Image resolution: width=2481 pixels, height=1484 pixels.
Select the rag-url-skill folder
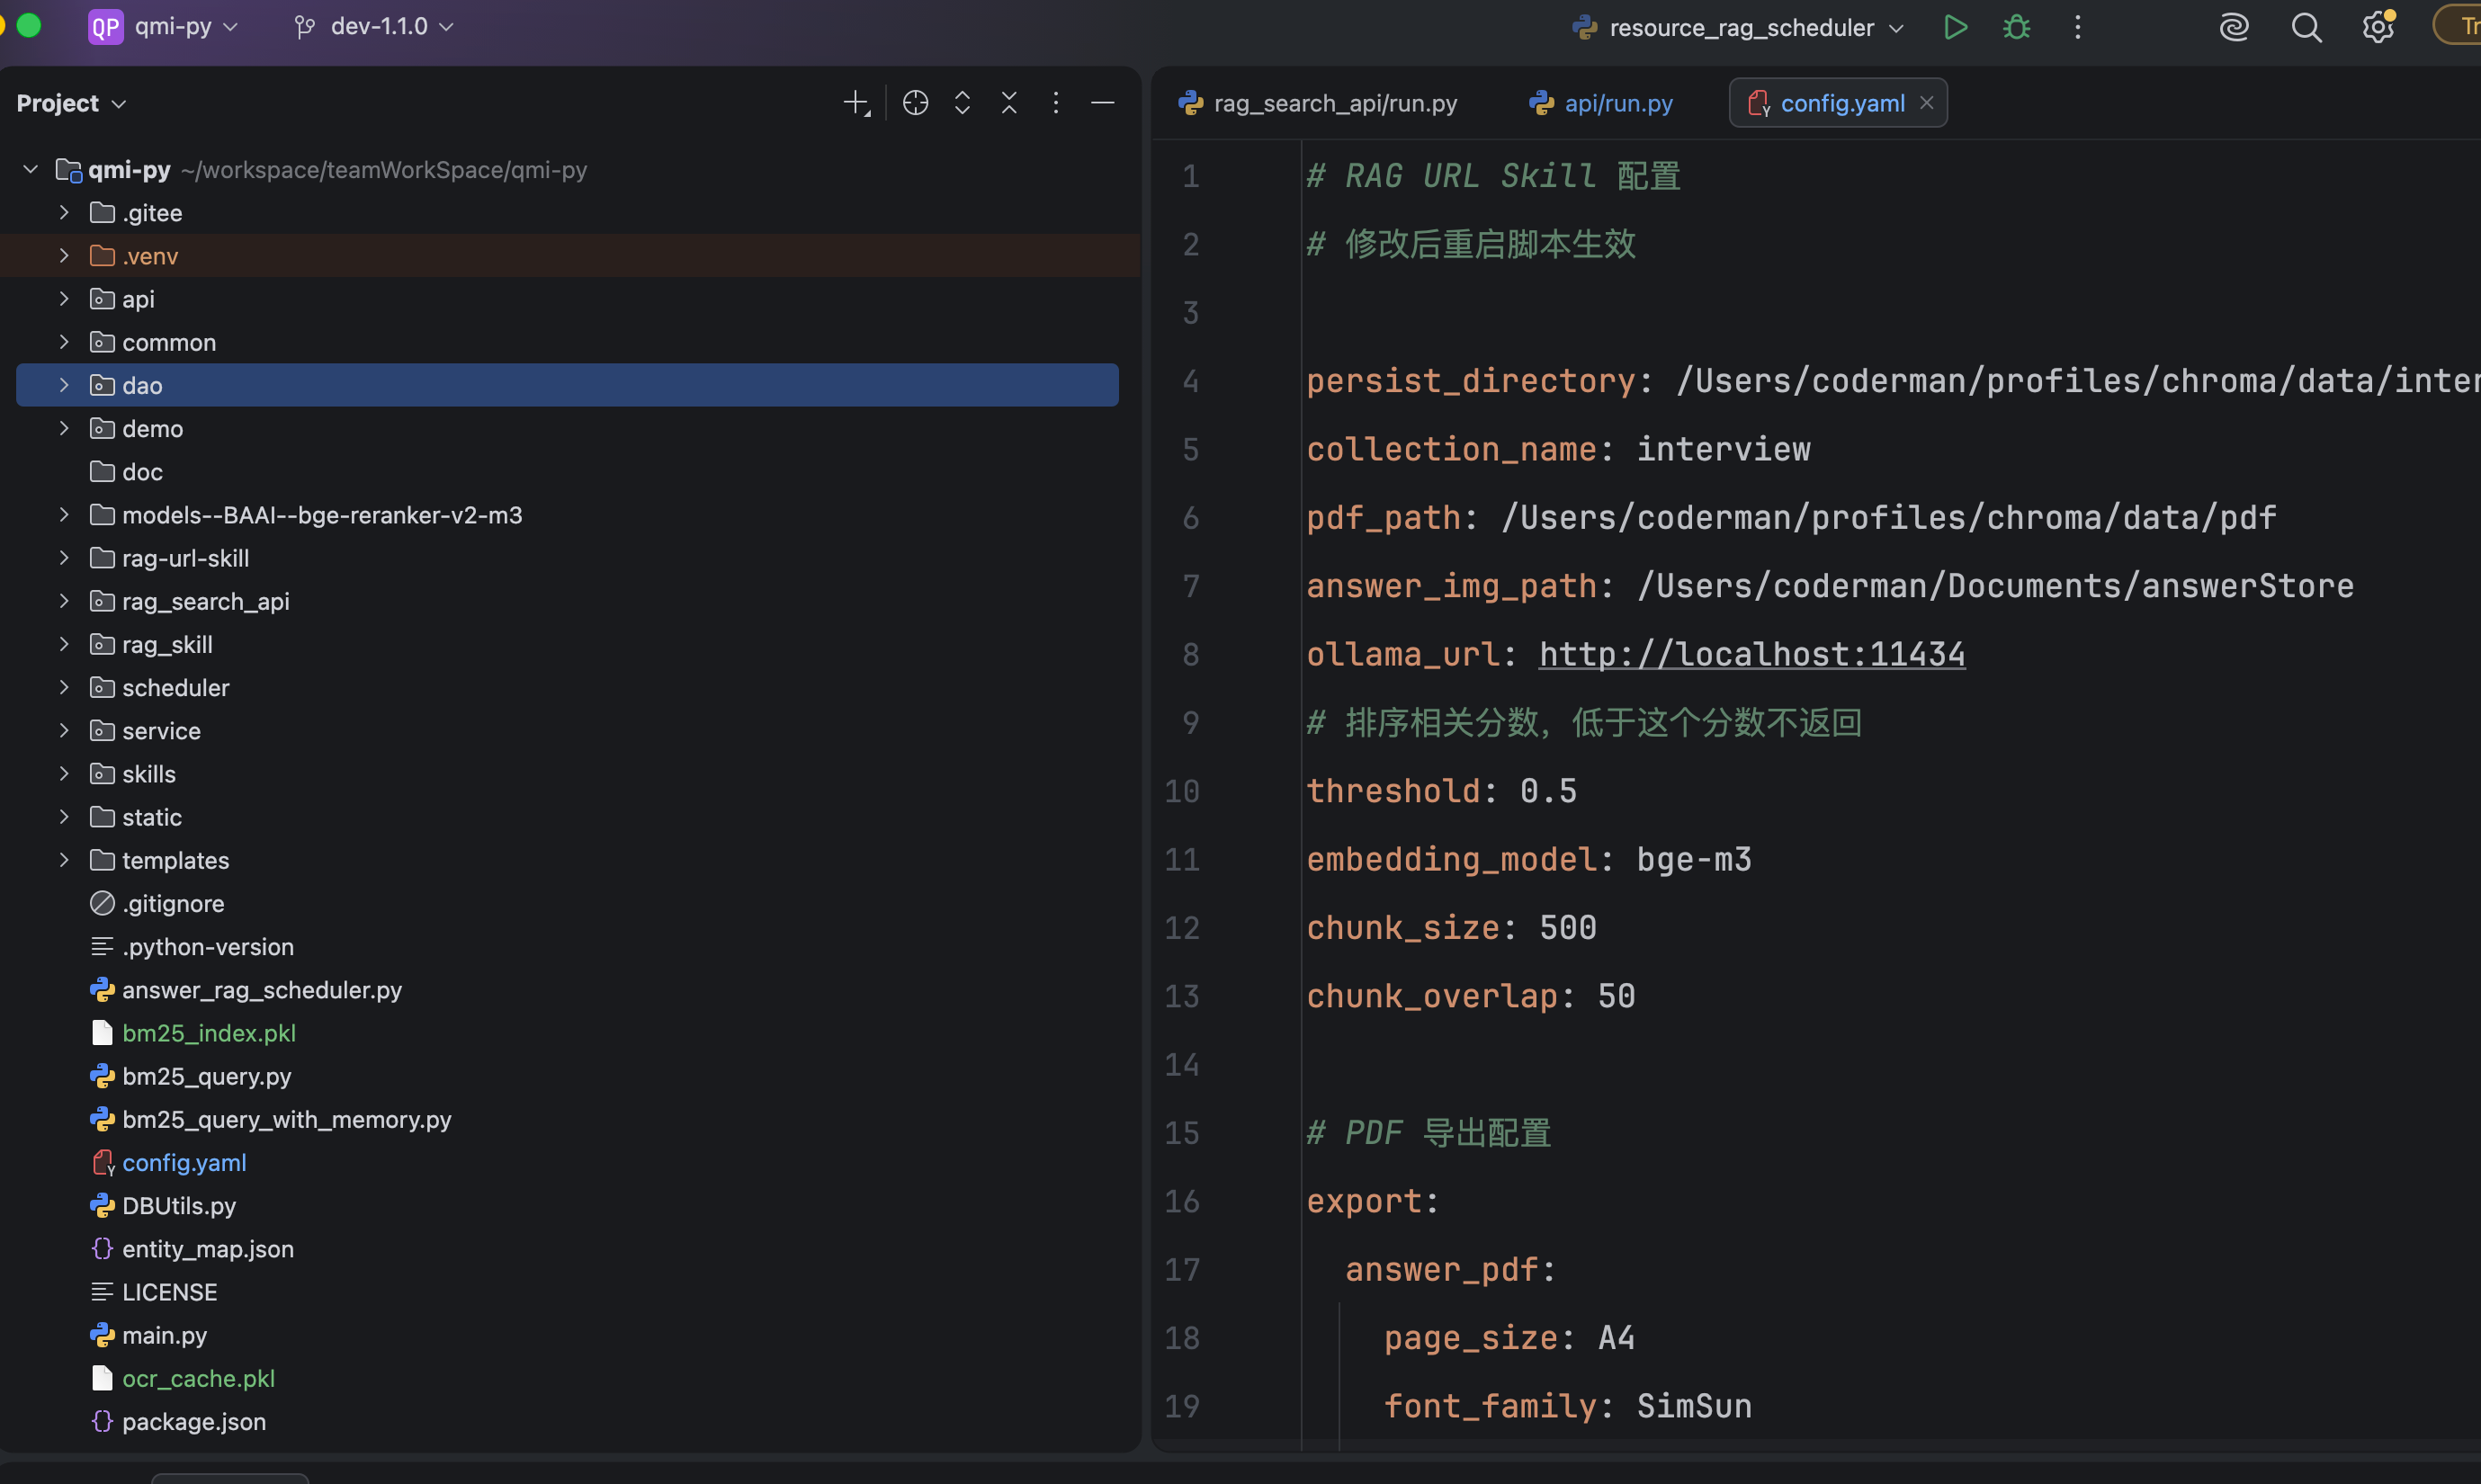click(185, 558)
